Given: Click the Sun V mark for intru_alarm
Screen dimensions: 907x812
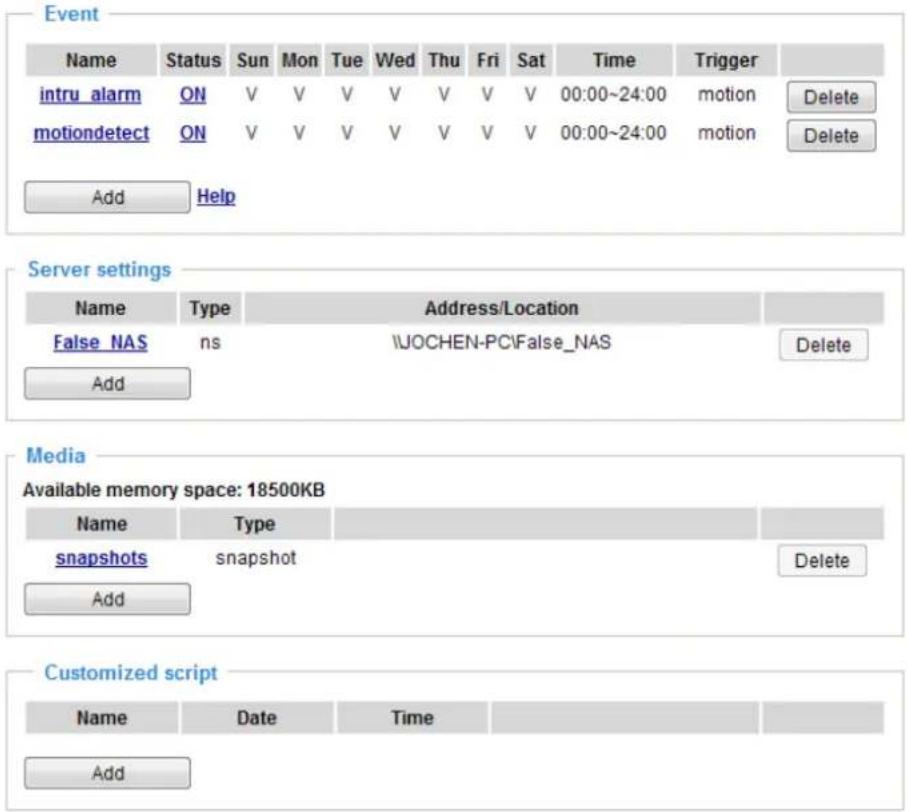Looking at the screenshot, I should click(252, 94).
